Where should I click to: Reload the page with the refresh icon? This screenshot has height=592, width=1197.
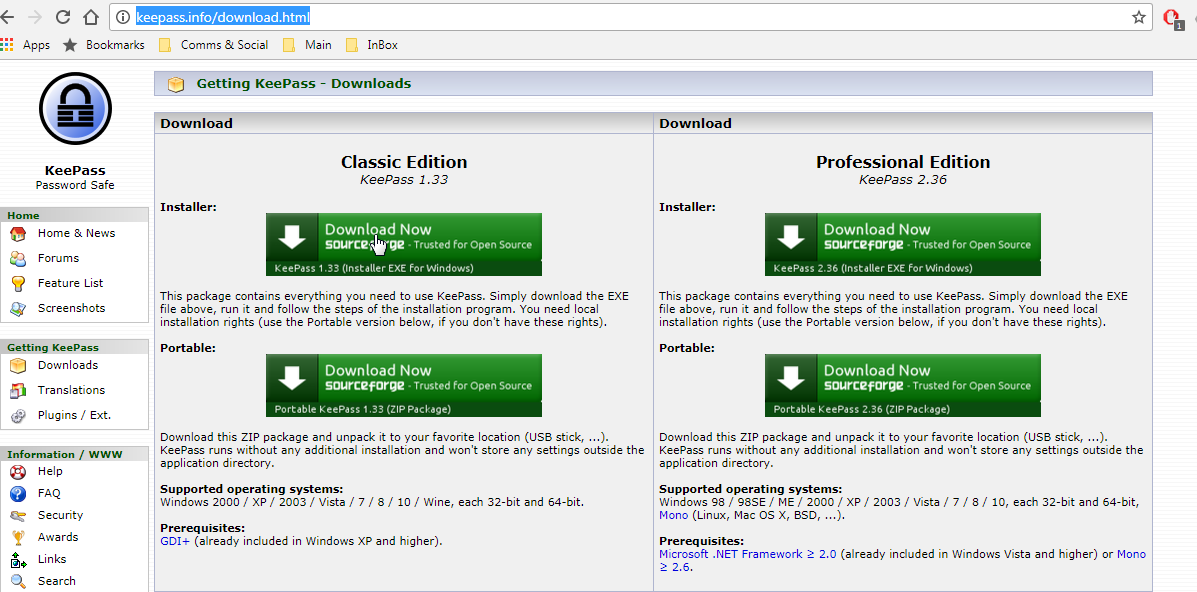63,17
